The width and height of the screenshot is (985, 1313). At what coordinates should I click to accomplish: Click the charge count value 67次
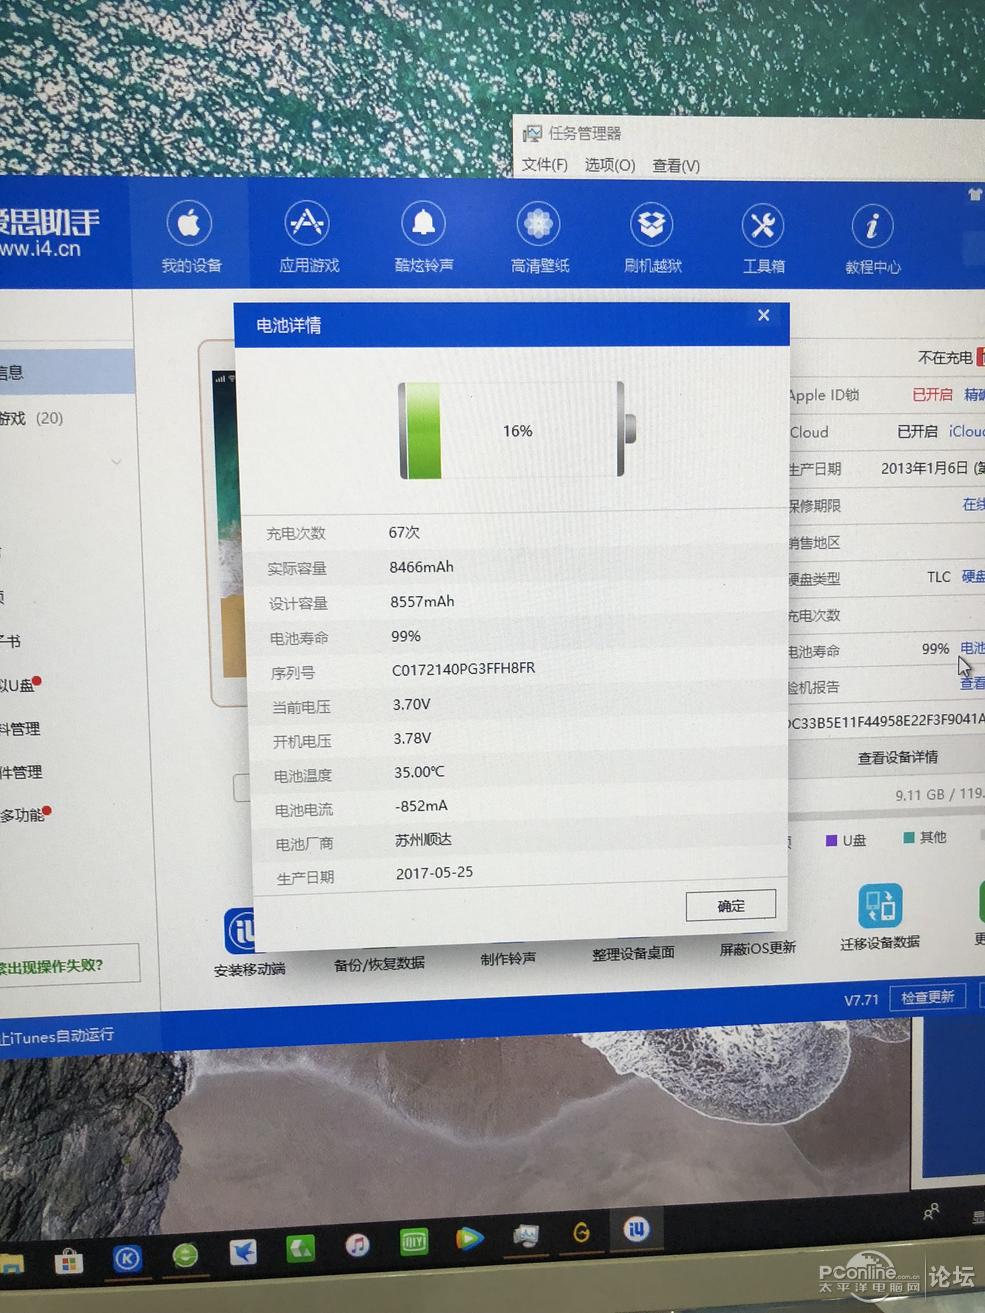[x=404, y=533]
